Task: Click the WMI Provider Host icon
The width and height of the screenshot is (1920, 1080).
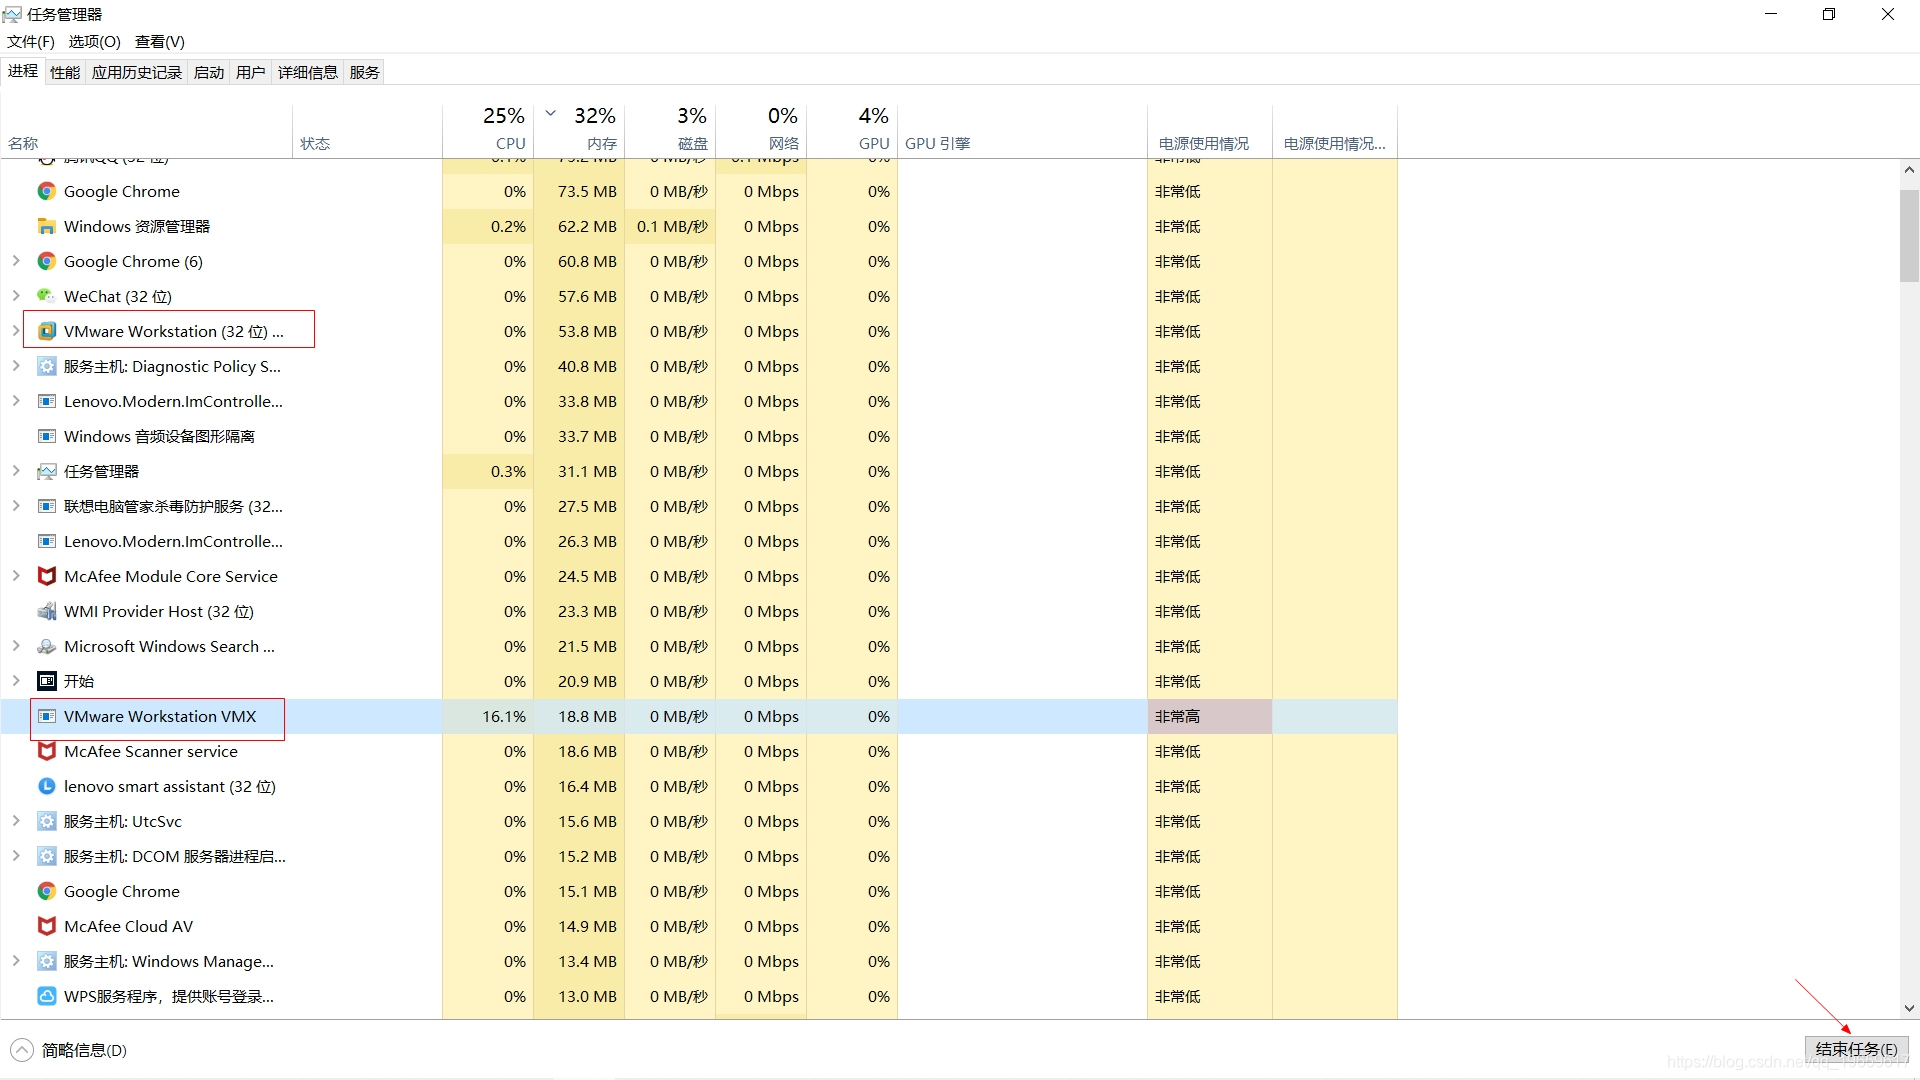Action: (46, 611)
